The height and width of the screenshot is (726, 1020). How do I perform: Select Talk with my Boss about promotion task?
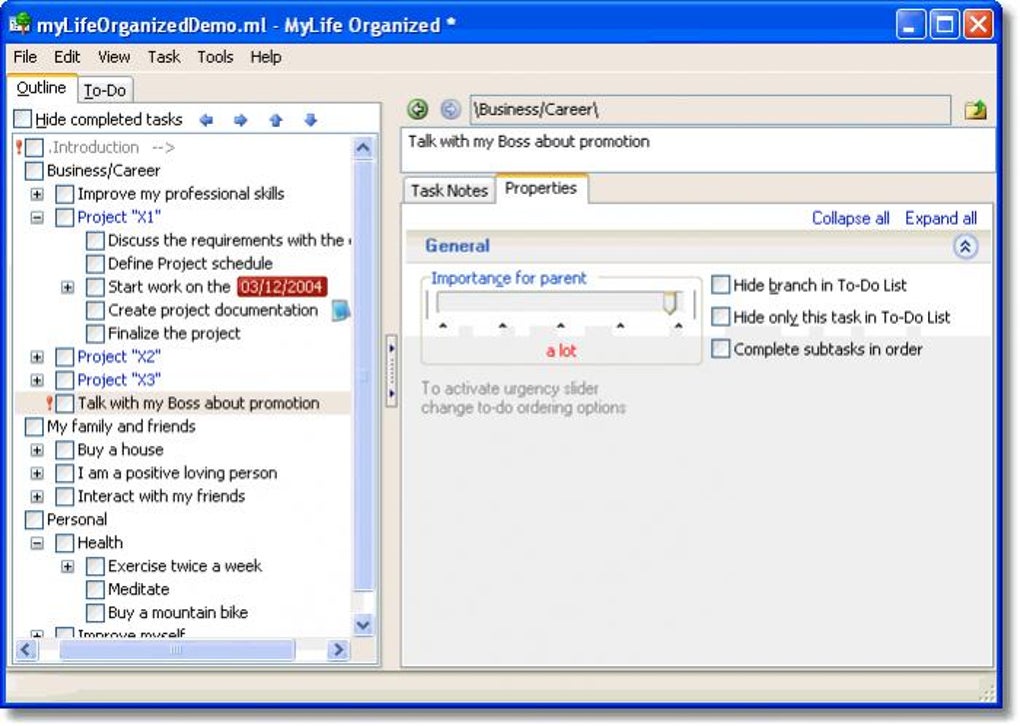(x=198, y=403)
